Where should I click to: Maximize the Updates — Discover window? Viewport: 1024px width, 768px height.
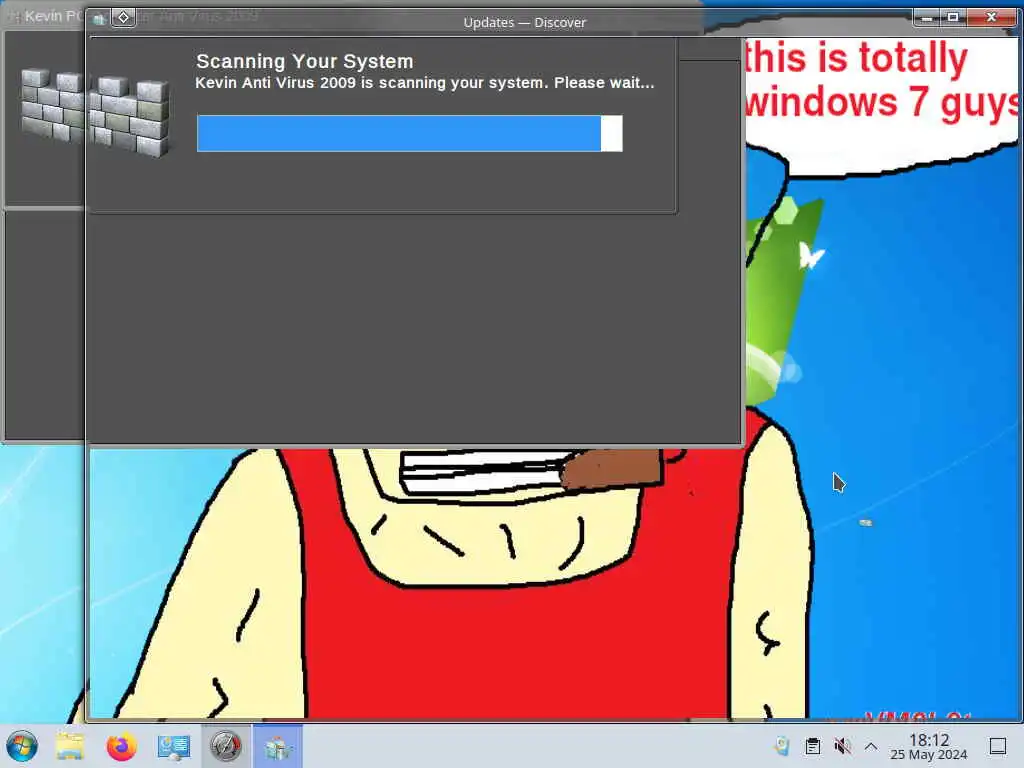(953, 17)
